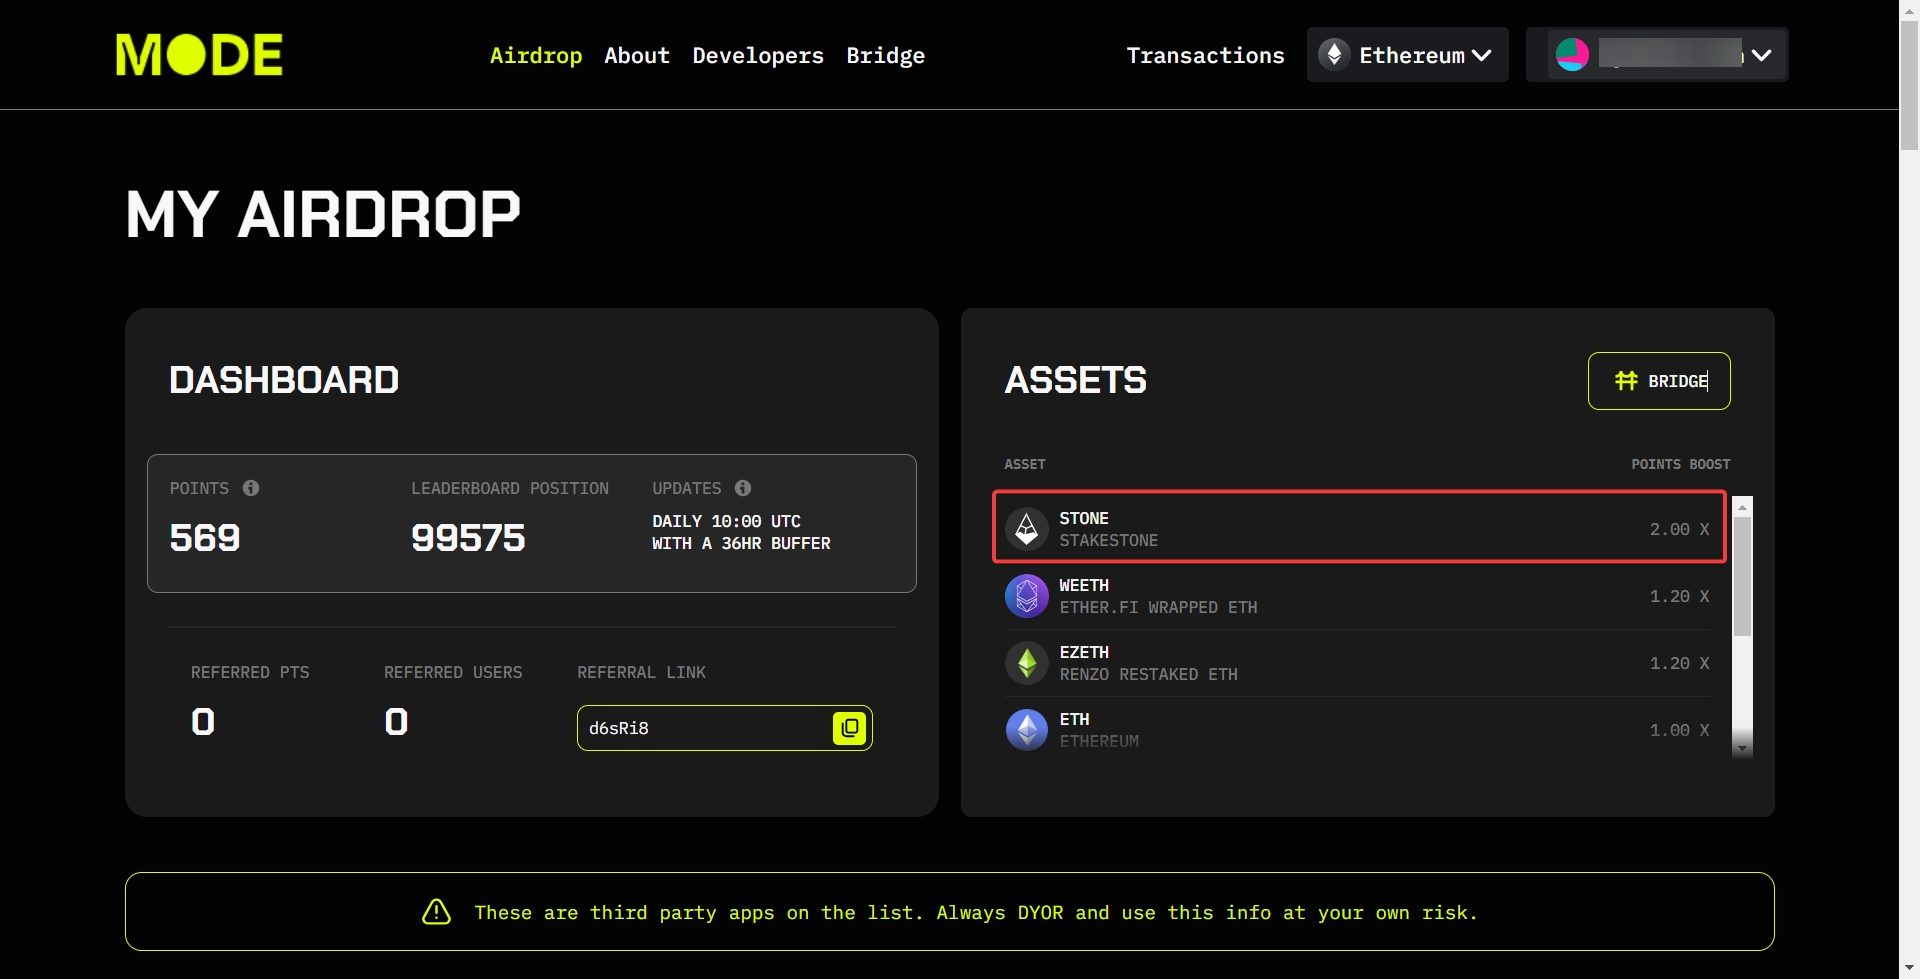Click the weETH ether.fi icon
This screenshot has width=1920, height=979.
click(x=1026, y=596)
